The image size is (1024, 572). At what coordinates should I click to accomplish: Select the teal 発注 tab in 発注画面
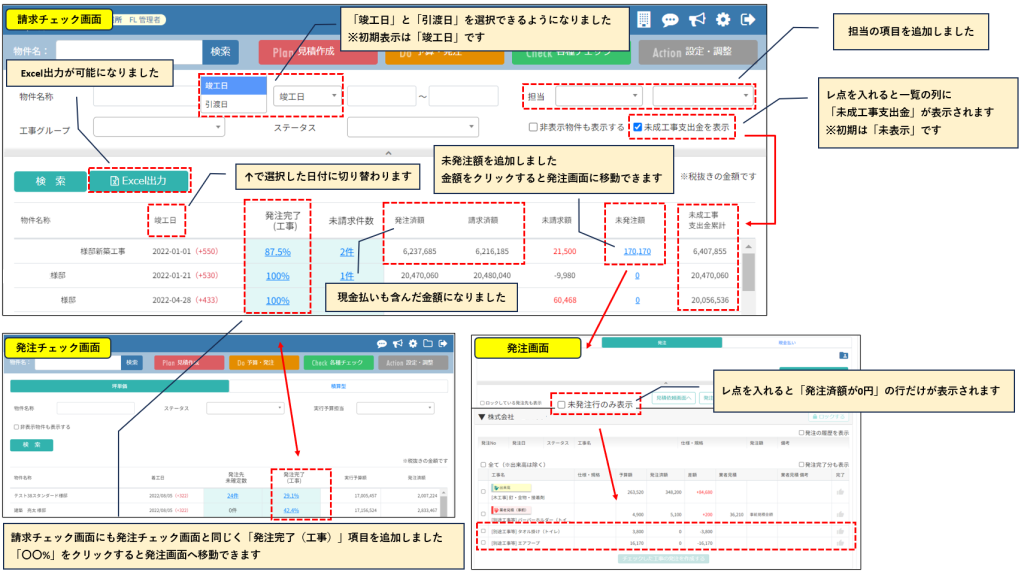[x=662, y=343]
